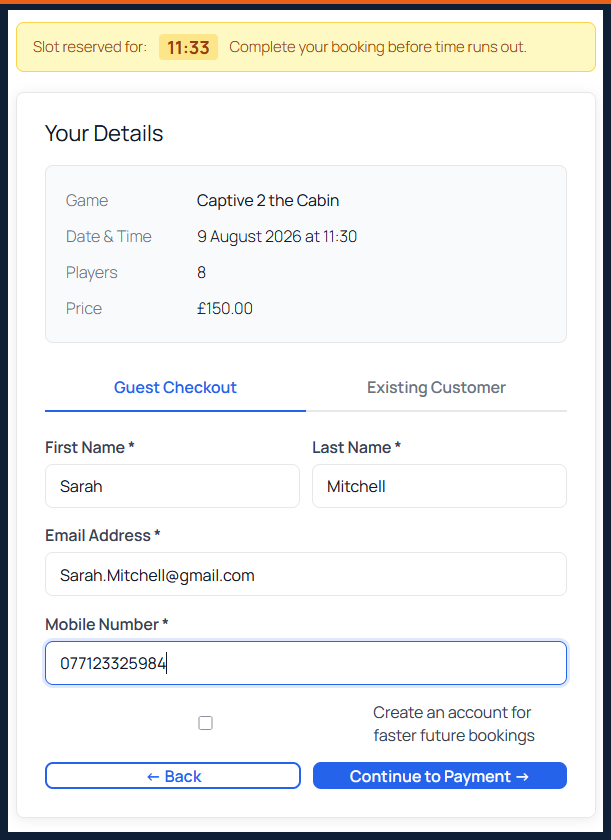Click the £150.00 price value
This screenshot has width=611, height=840.
(x=225, y=308)
